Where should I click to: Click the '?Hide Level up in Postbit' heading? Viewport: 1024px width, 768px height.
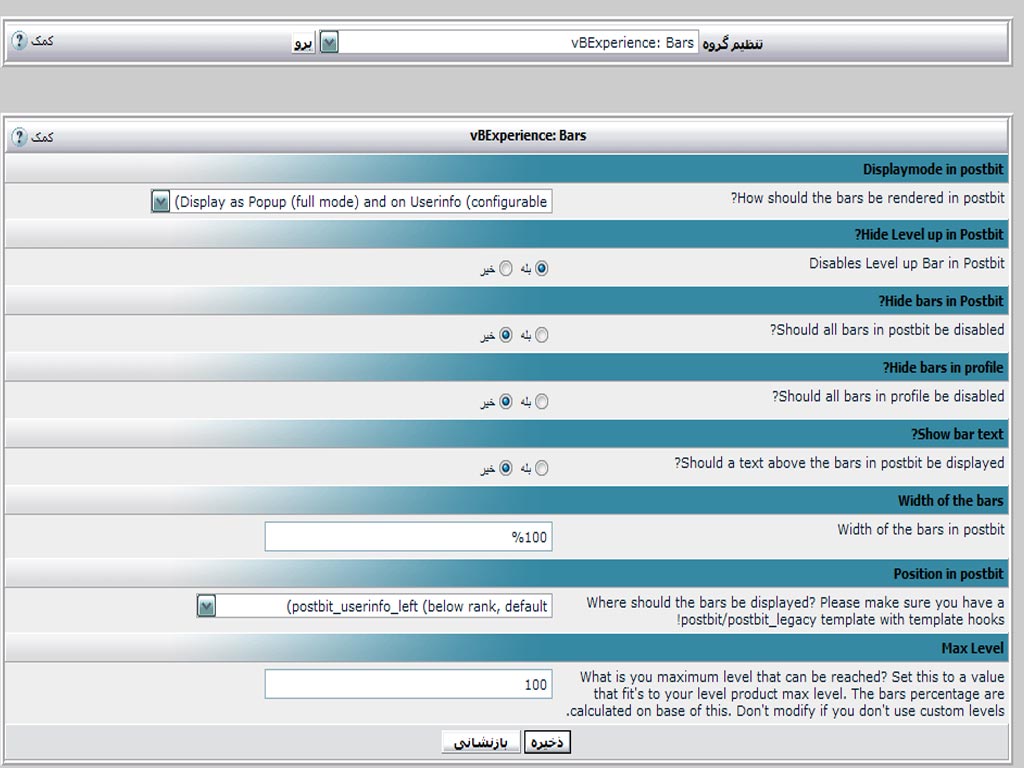[929, 234]
